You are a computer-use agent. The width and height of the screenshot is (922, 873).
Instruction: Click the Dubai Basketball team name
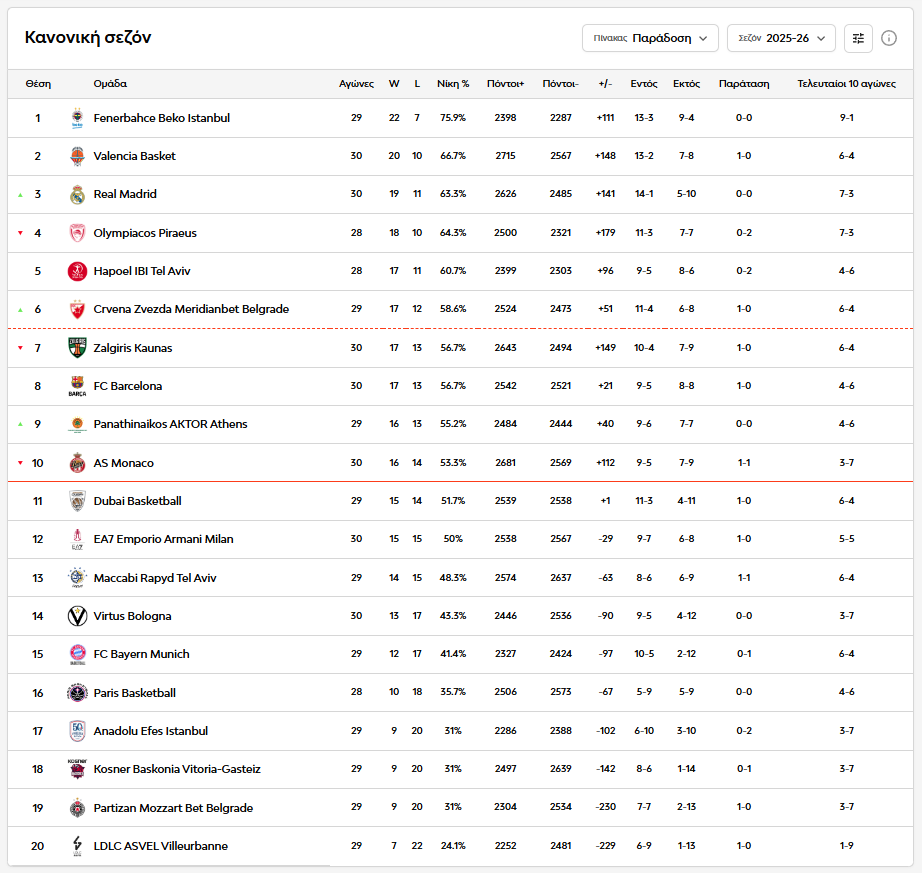coord(137,501)
